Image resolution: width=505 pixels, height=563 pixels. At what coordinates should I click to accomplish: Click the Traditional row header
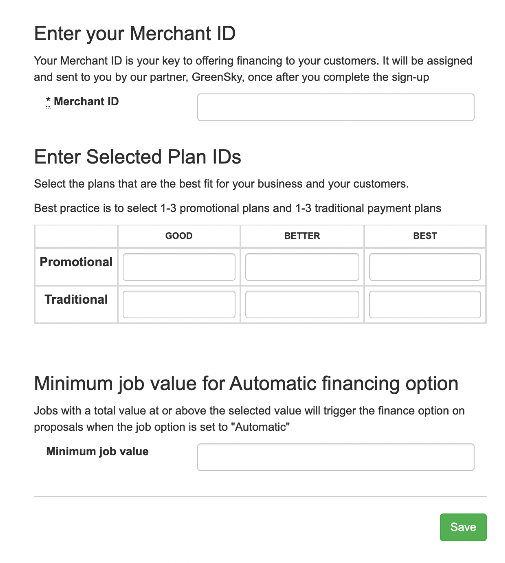76,299
